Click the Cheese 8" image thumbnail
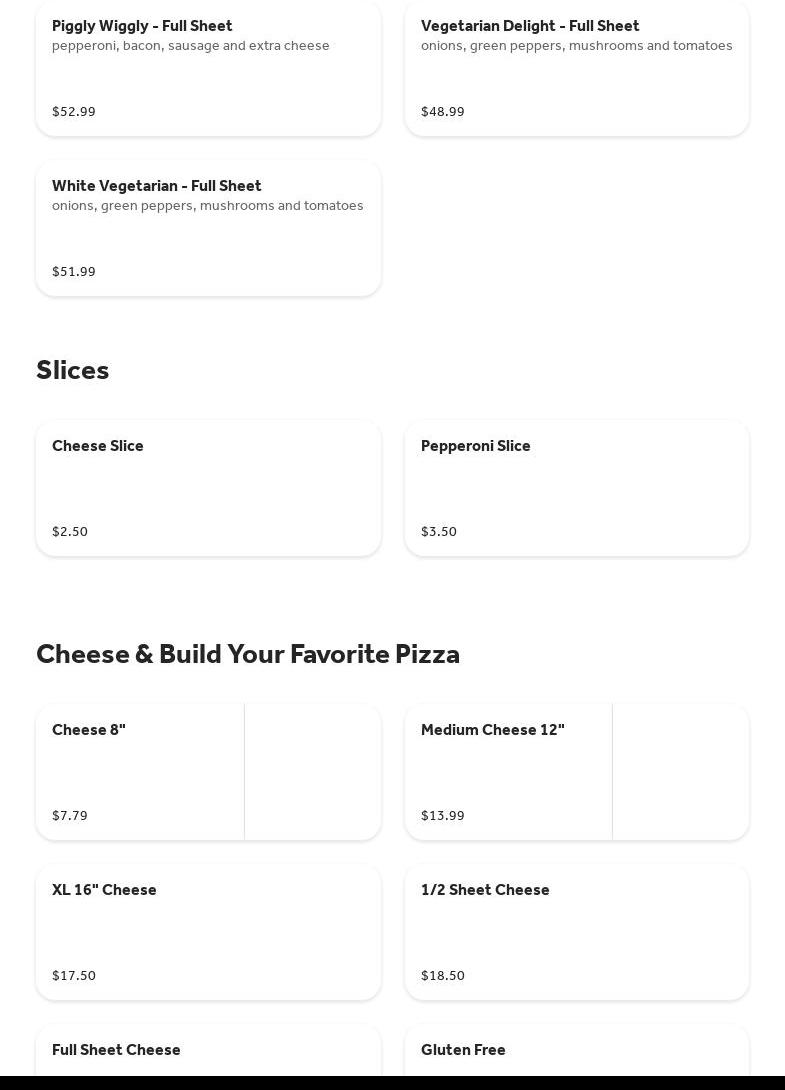785x1090 pixels. pyautogui.click(x=312, y=772)
